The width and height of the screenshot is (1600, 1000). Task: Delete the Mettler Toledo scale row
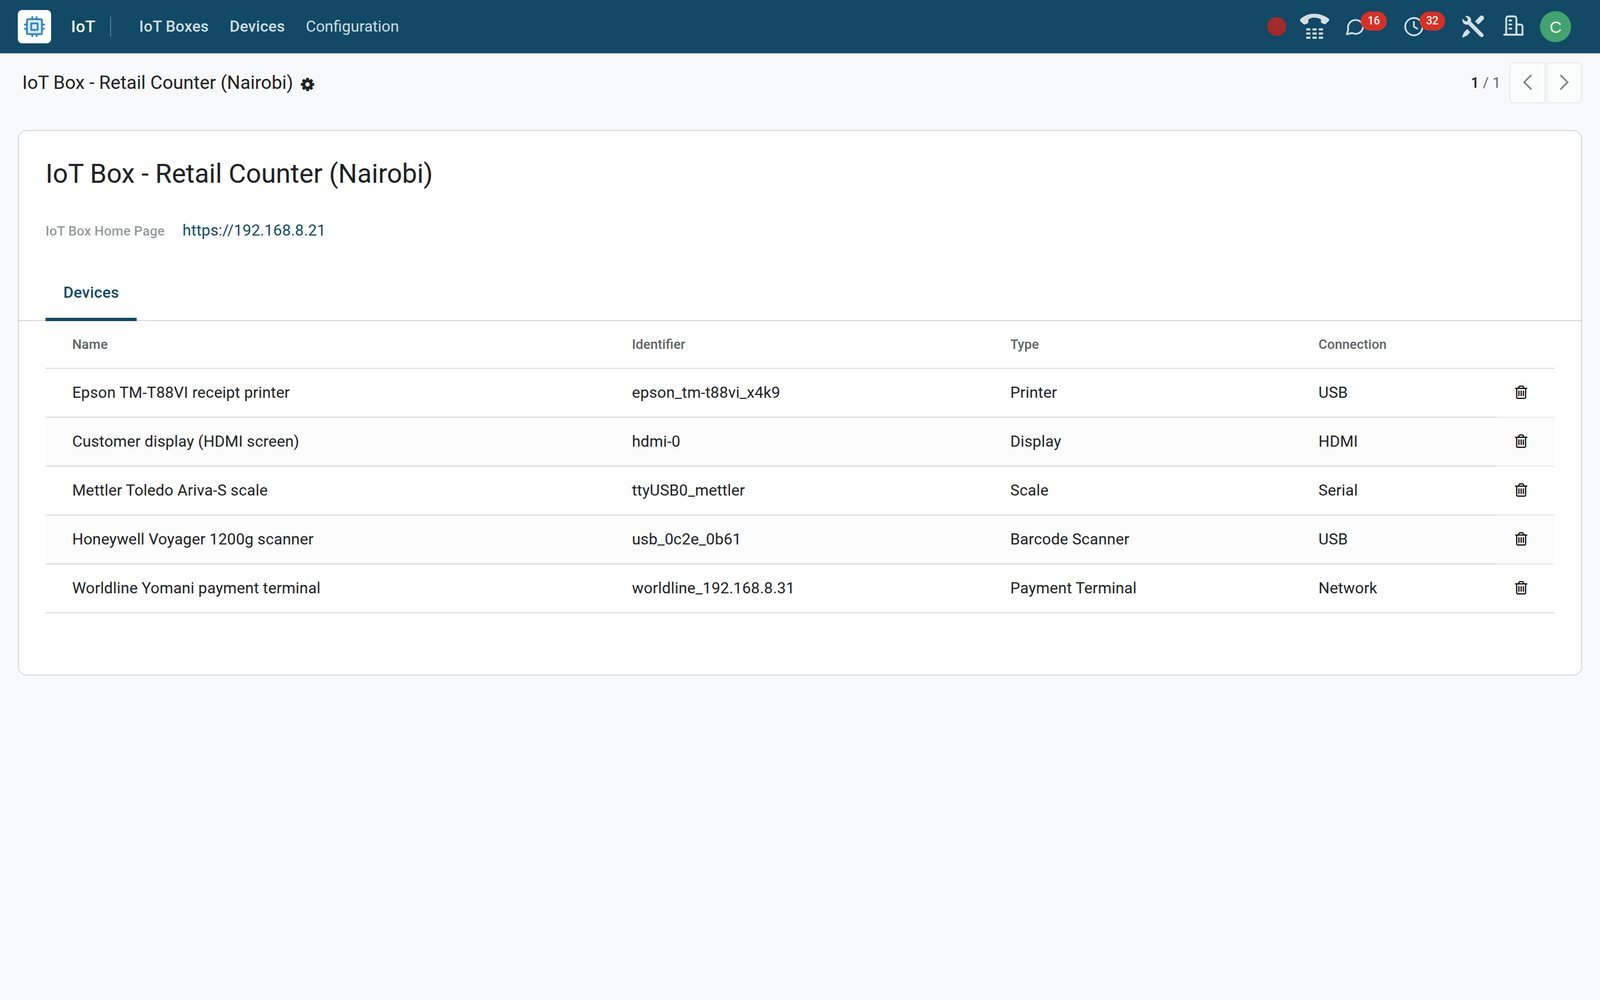click(1521, 491)
